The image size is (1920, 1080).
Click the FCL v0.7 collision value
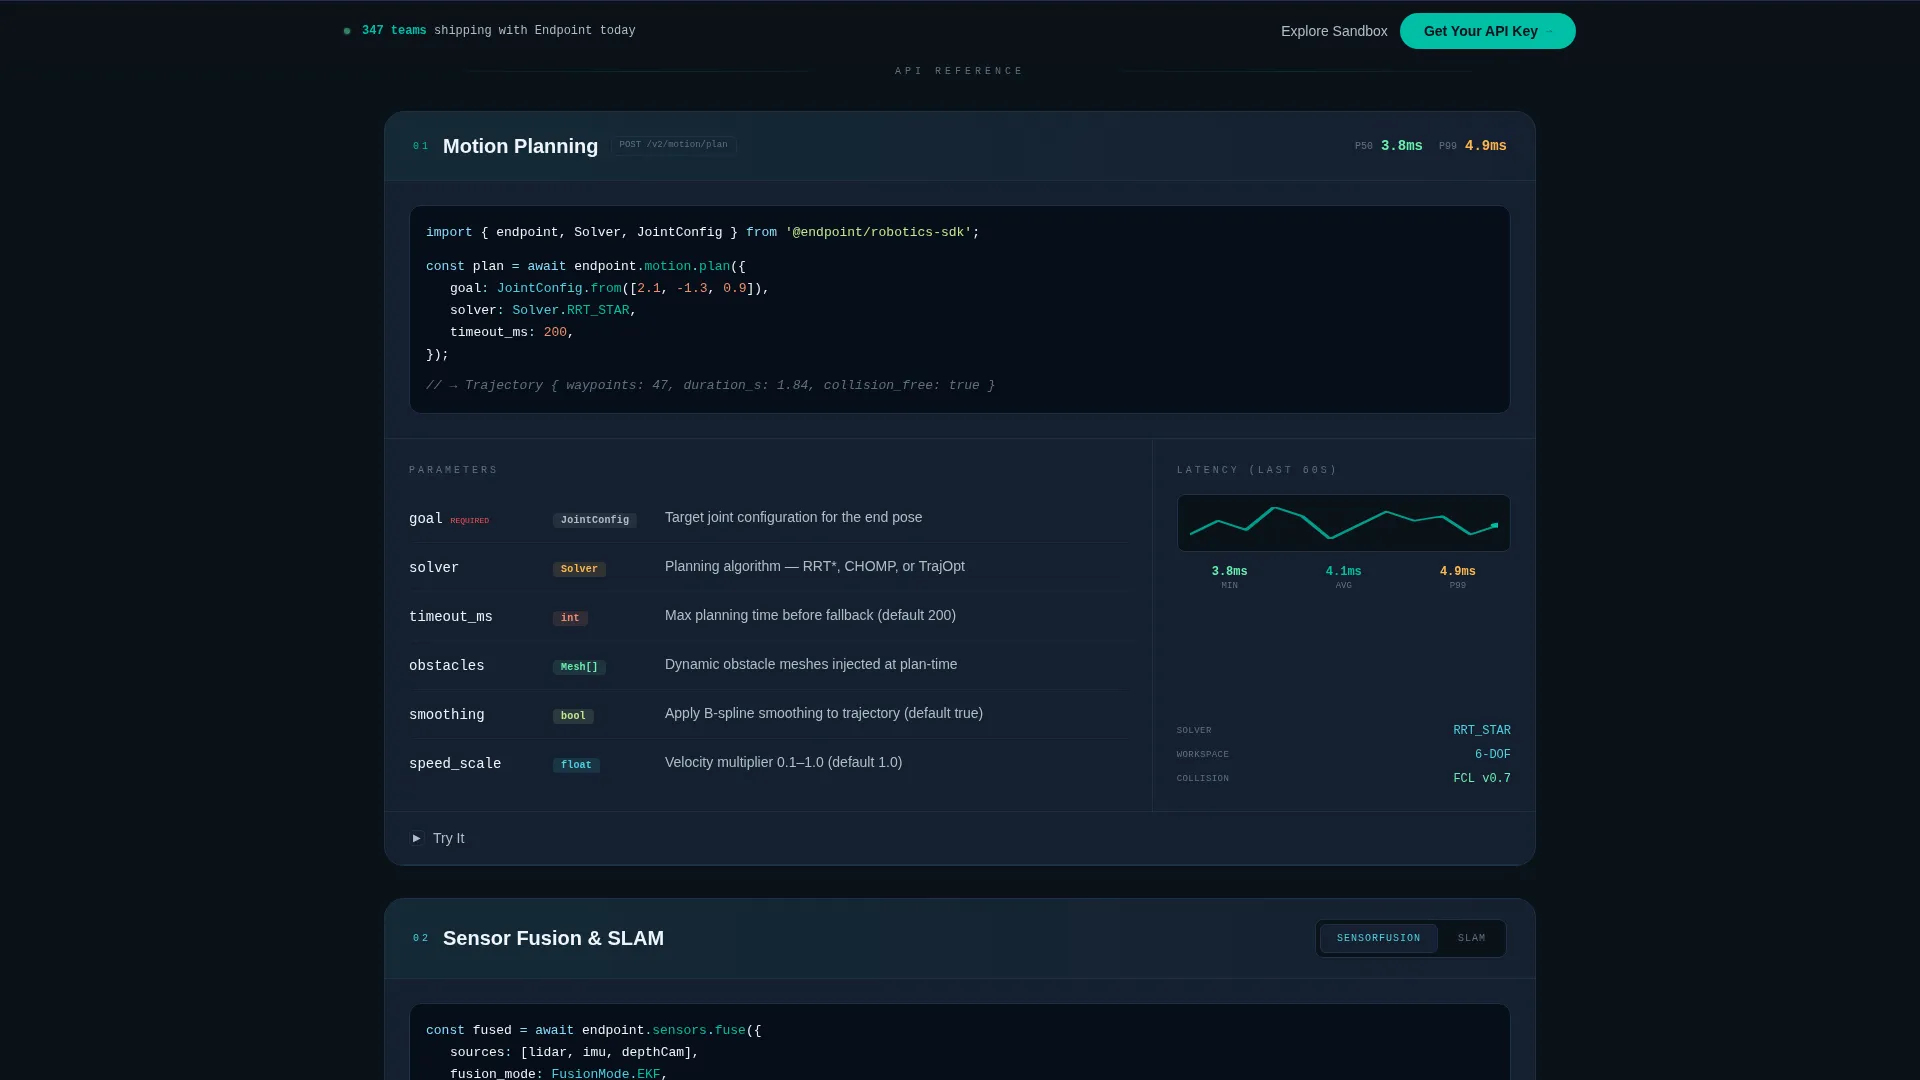1482,779
